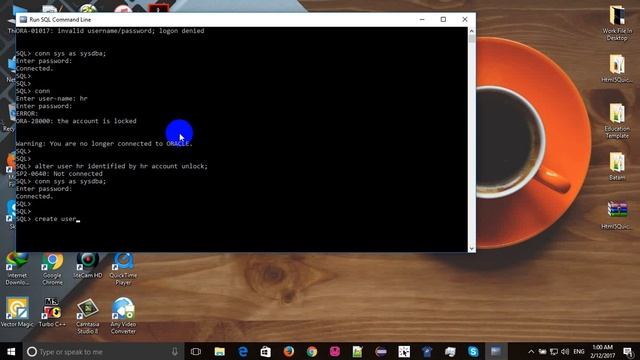The height and width of the screenshot is (360, 640).
Task: Open File Explorer from taskbar
Action: click(x=220, y=351)
